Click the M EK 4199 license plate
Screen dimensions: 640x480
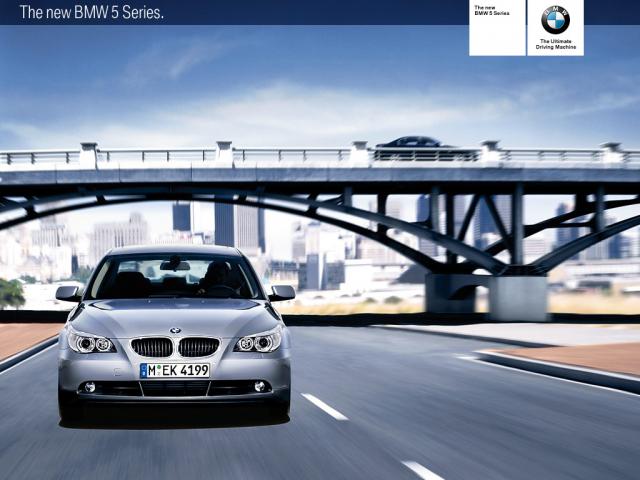[x=175, y=370]
